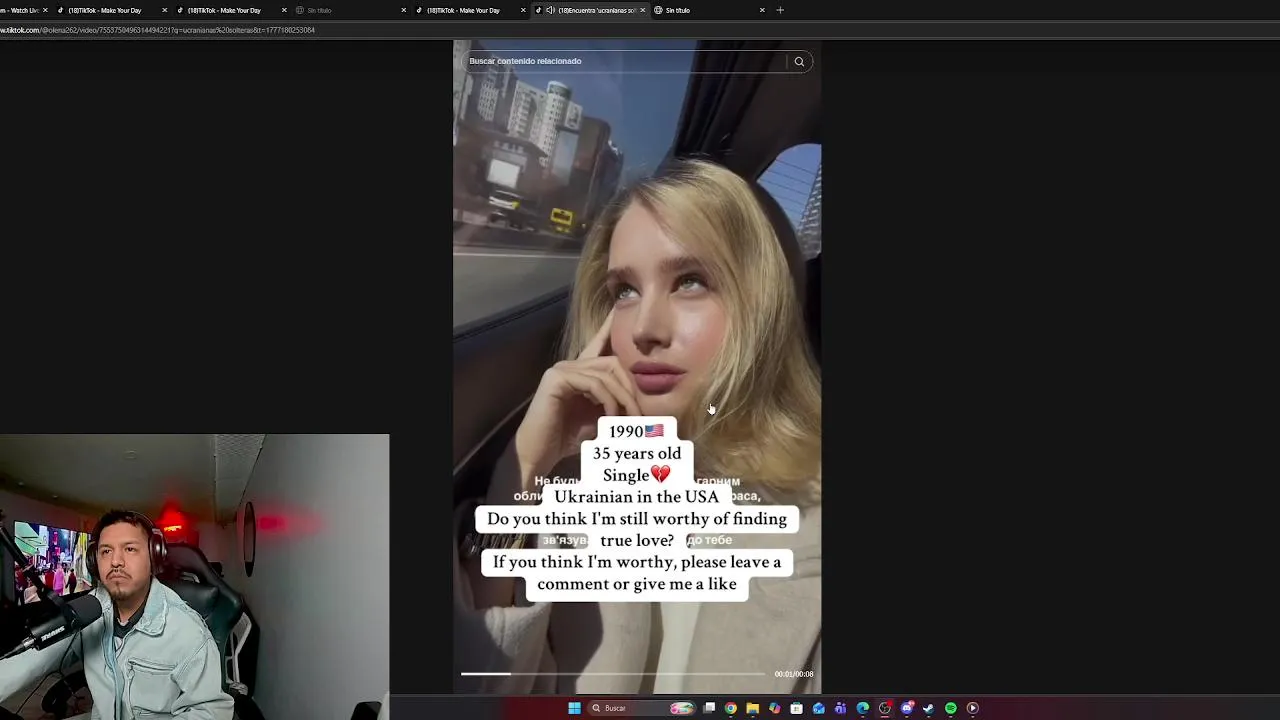Open Copilot from the taskbar
The height and width of the screenshot is (720, 1280).
point(775,708)
